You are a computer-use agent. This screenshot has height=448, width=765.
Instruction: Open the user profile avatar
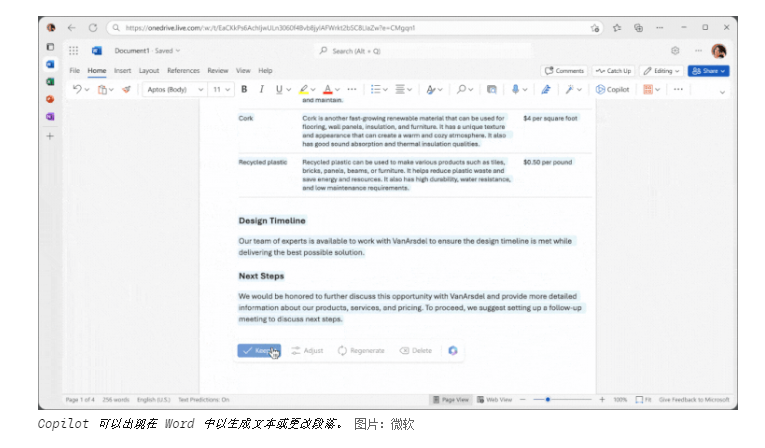(719, 51)
